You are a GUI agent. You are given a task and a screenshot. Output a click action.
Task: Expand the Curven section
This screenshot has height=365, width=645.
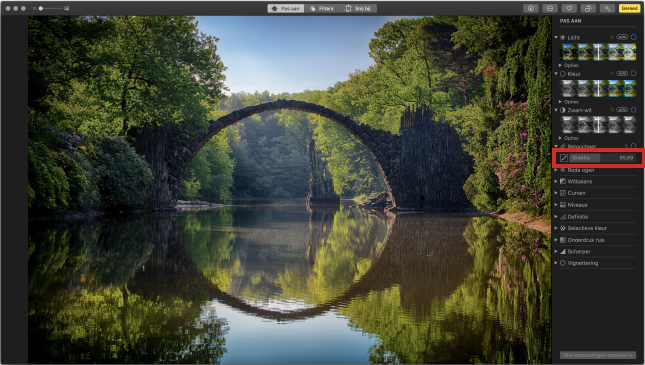556,193
